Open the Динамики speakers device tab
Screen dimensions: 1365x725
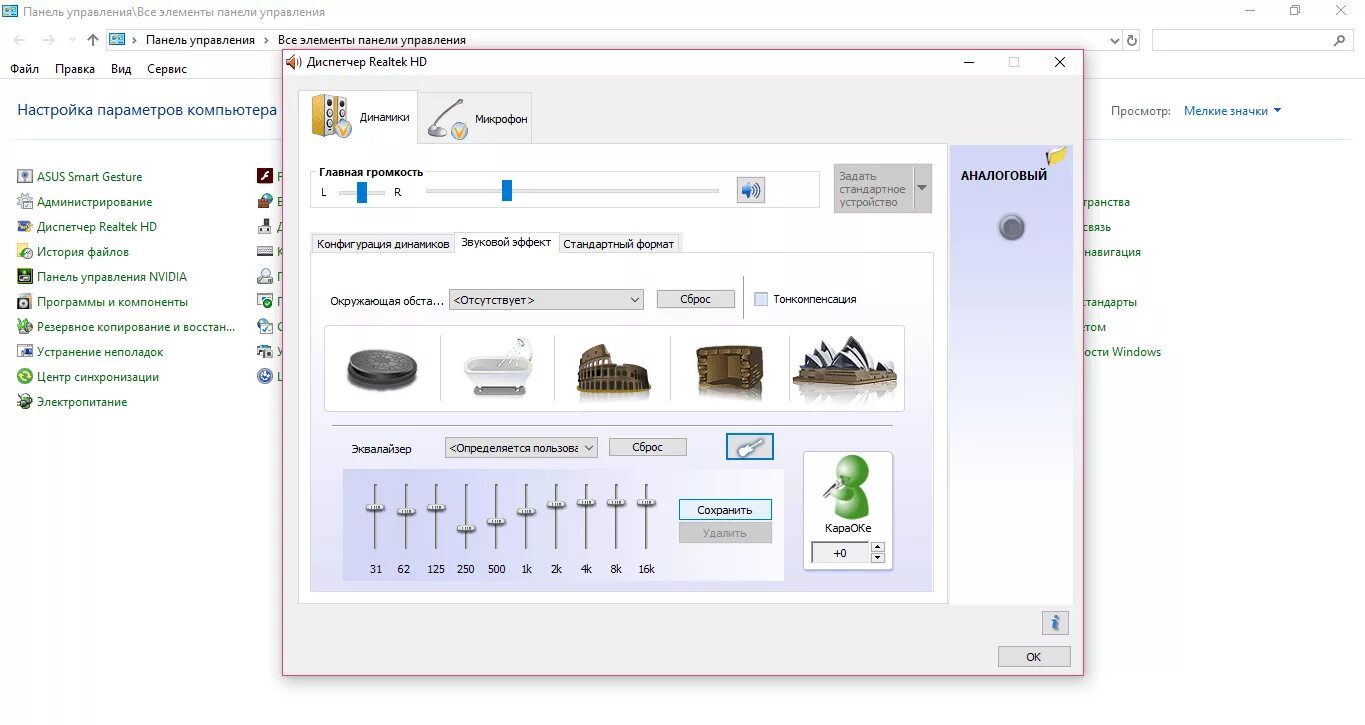[x=357, y=117]
